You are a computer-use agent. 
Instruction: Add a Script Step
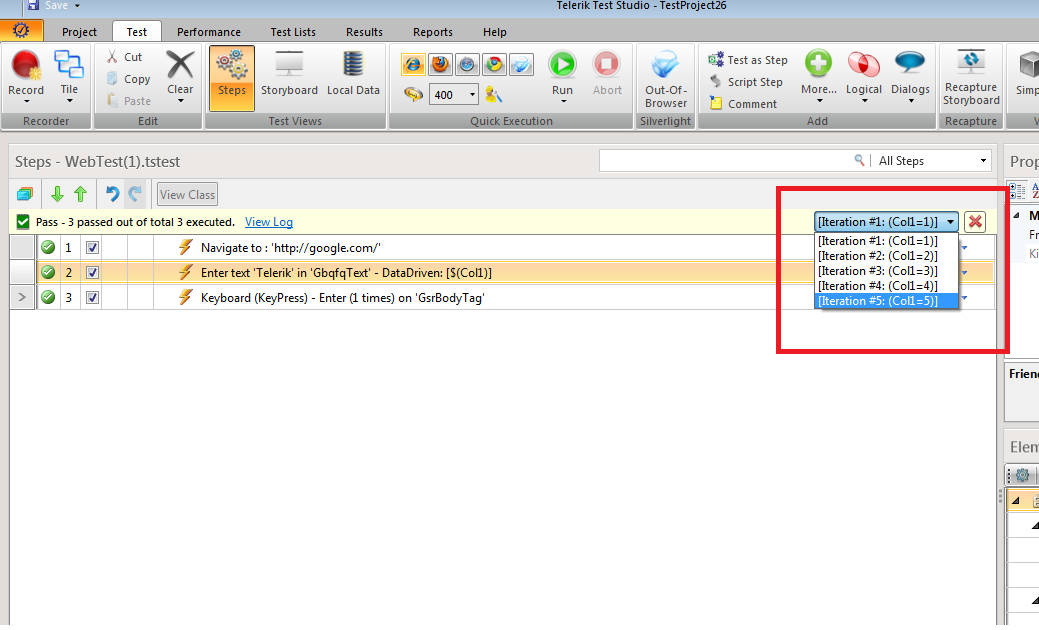coord(745,81)
